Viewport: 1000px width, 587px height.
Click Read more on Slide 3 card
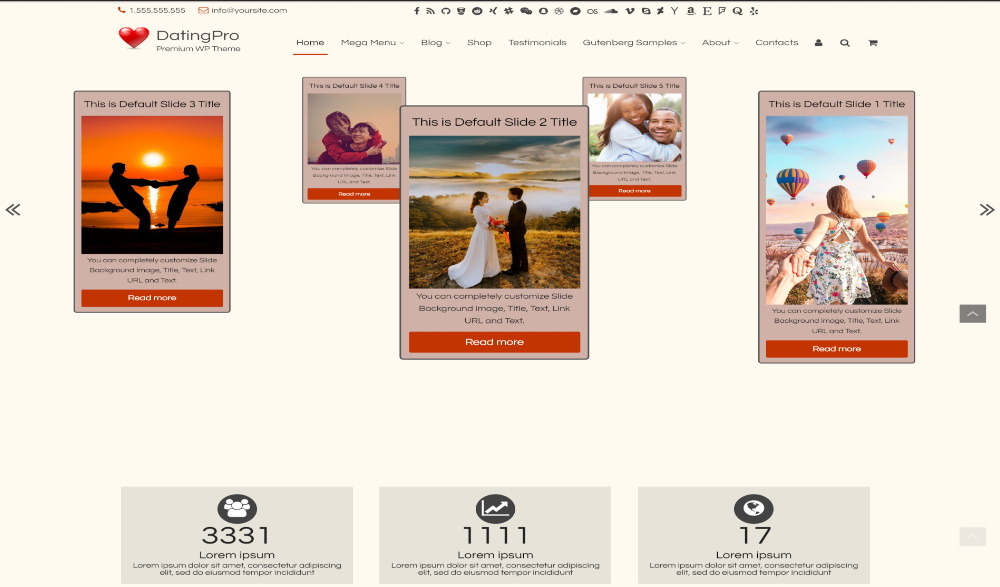coord(152,298)
